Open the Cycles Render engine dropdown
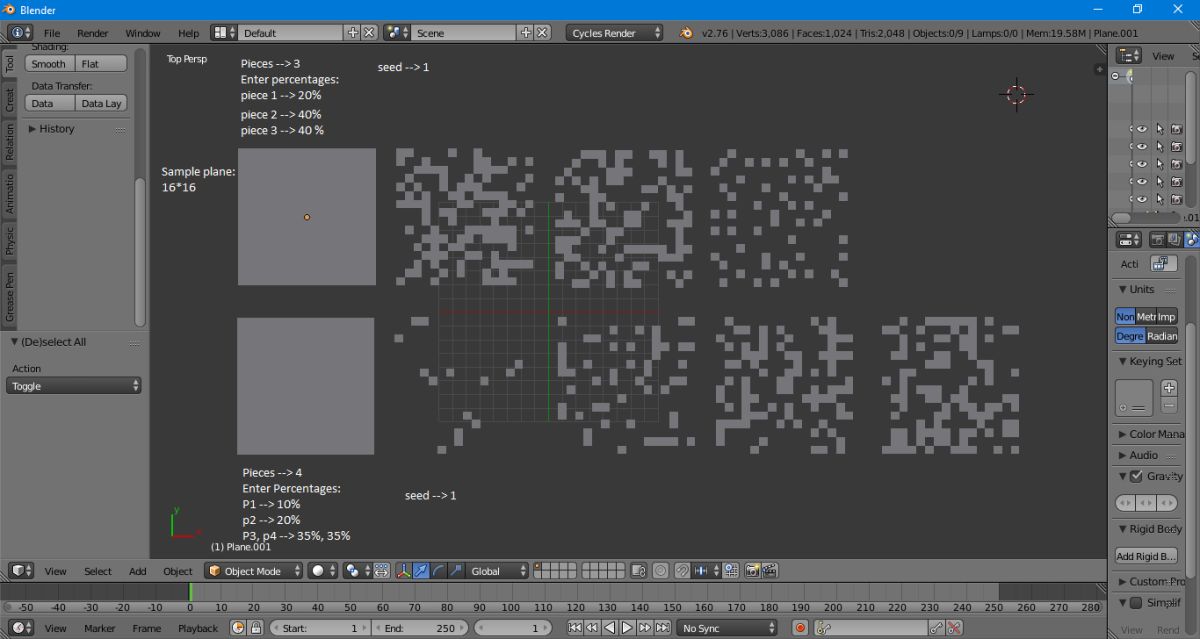This screenshot has height=639, width=1200. [615, 33]
